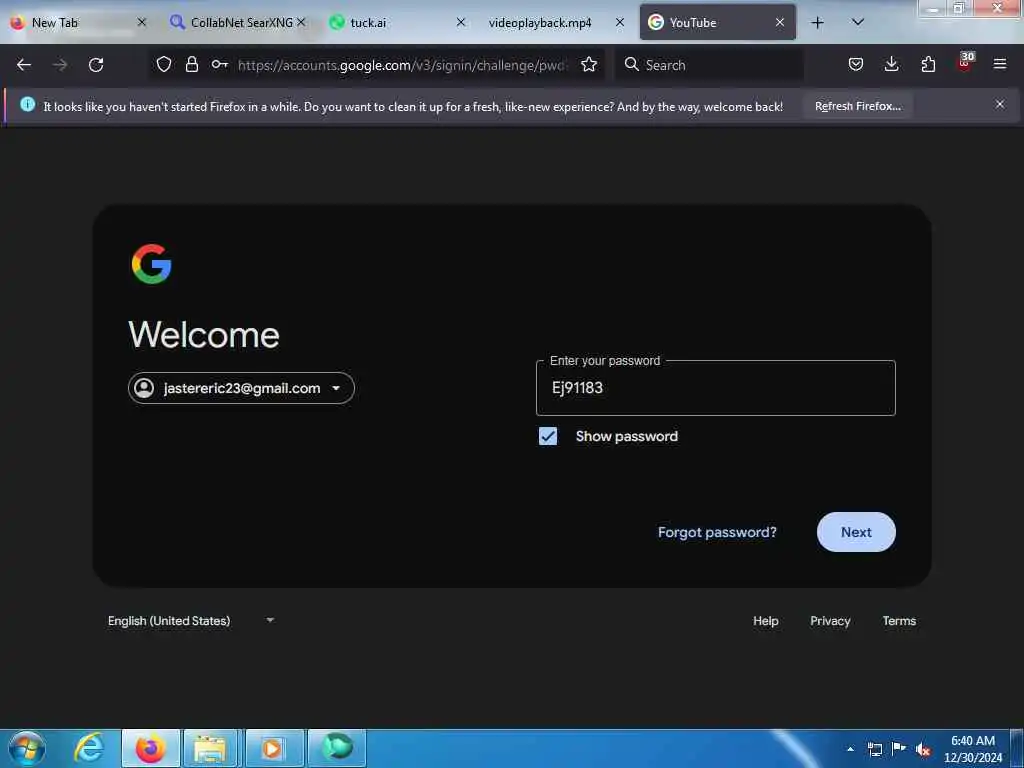Click the uBlock extension icon showing 30
Viewport: 1024px width, 768px height.
965,63
